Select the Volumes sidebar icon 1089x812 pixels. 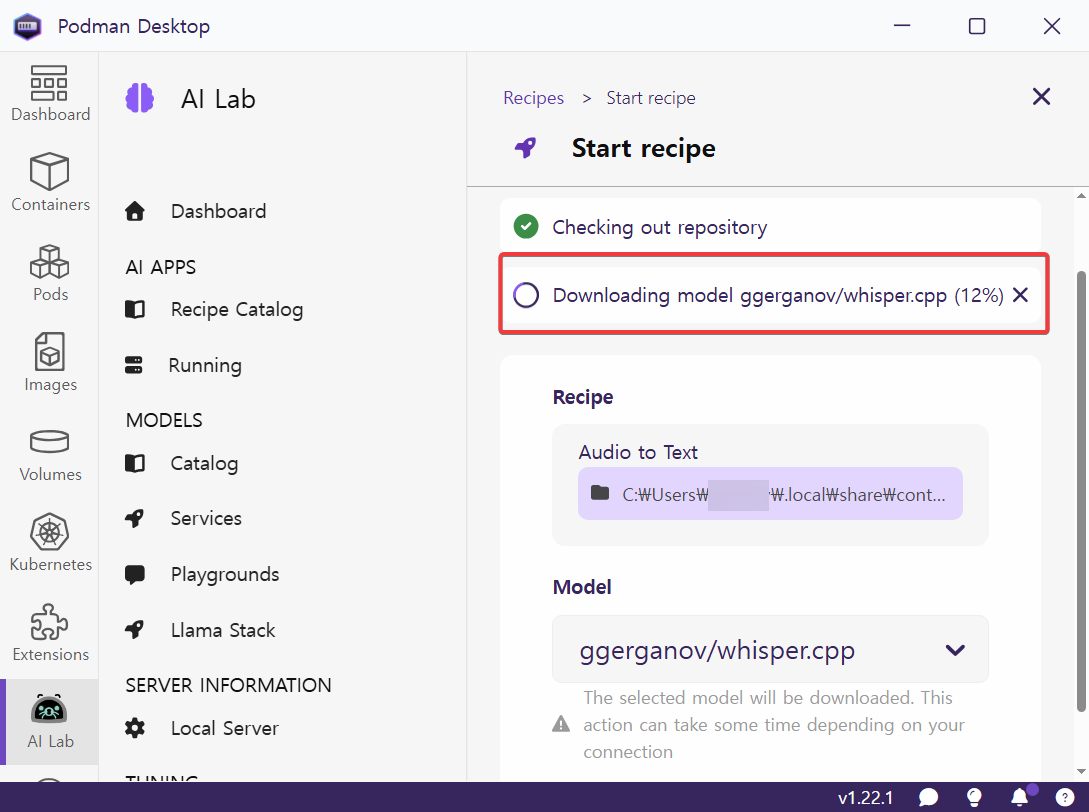coord(50,452)
